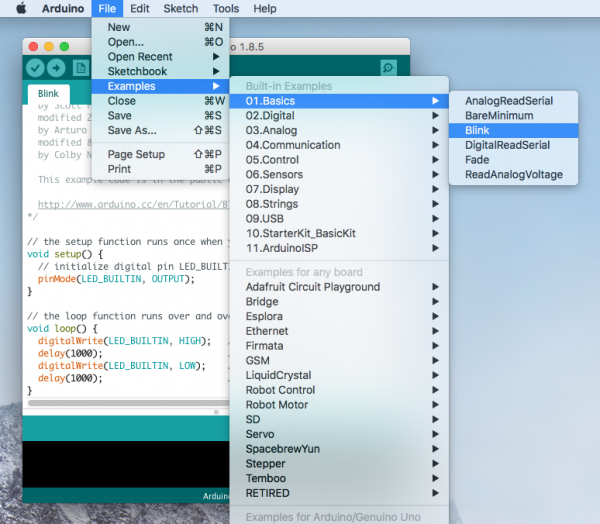The height and width of the screenshot is (524, 600).
Task: Click the File menu in menu bar
Action: coord(107,8)
